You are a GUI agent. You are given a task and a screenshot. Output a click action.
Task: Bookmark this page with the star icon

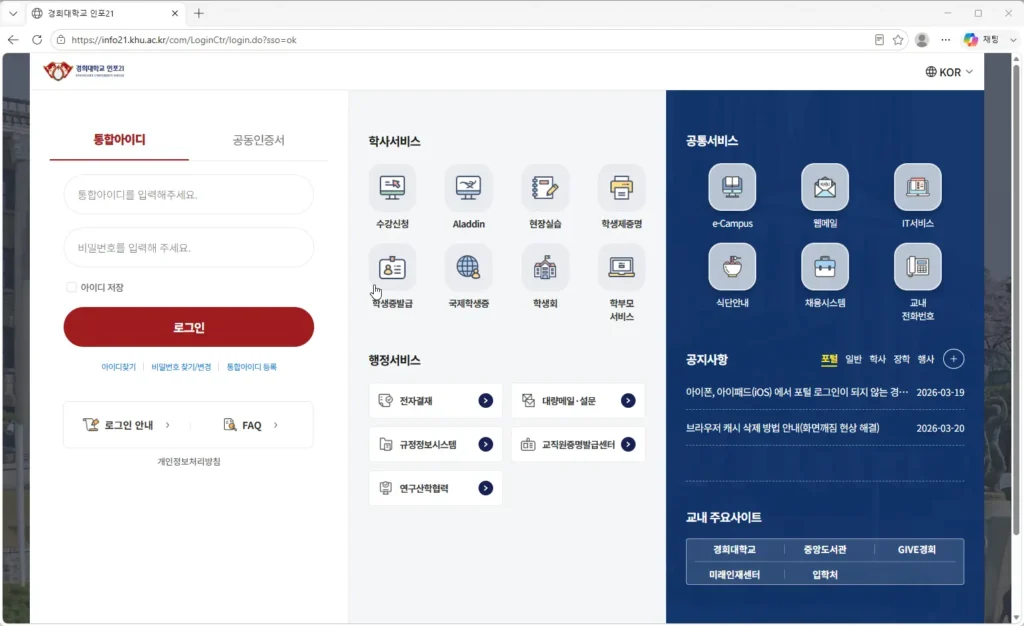click(898, 40)
